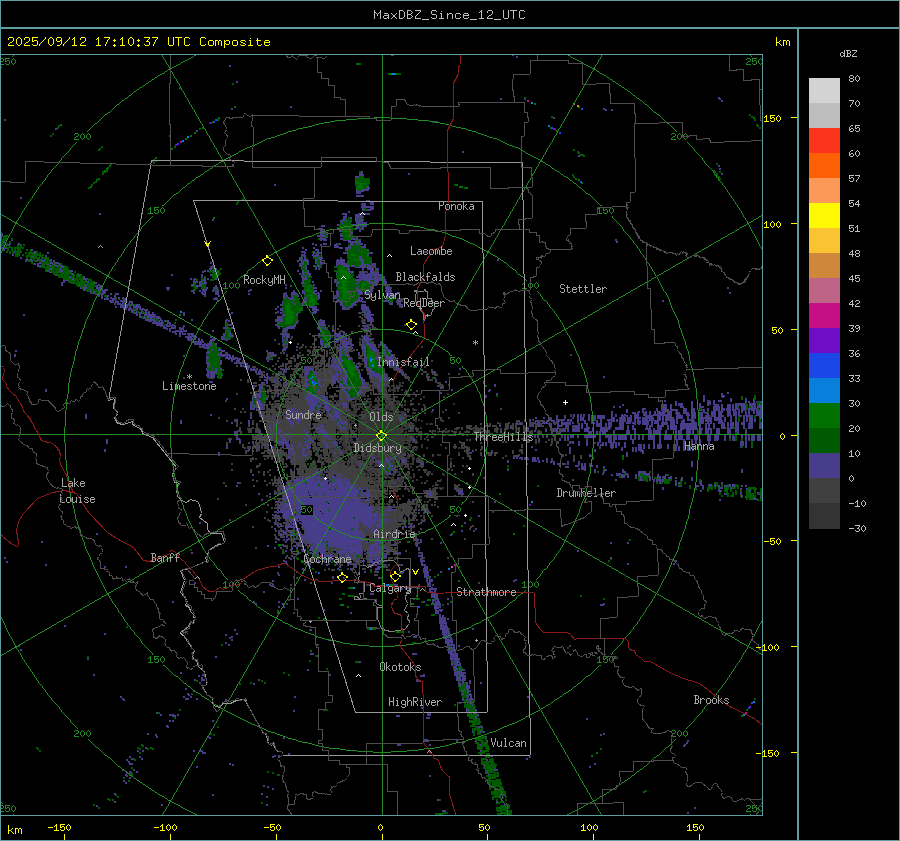Click the Banff label

165,557
